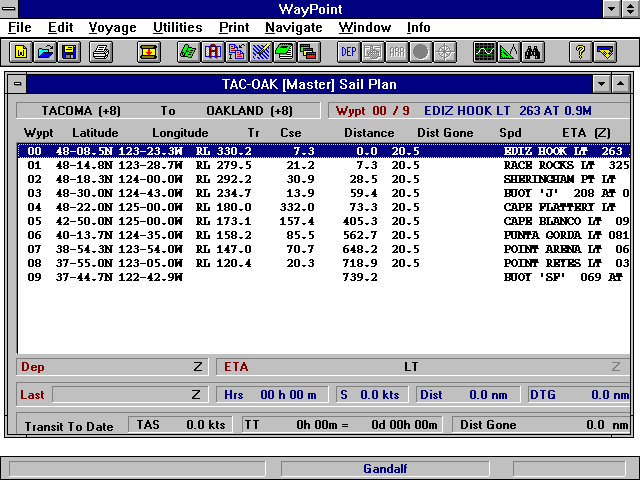Screen dimensions: 640x480
Task: Click the Dep time field
Action: (112, 367)
